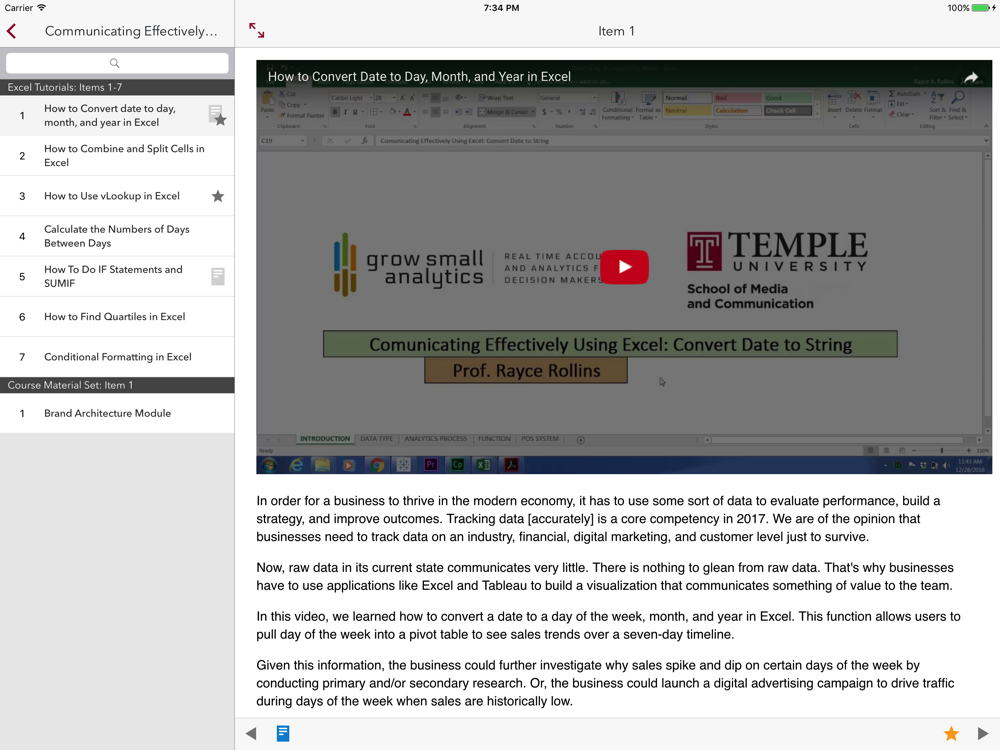This screenshot has height=750, width=1000.
Task: Select Course Material Set: Item 1 header
Action: tap(117, 385)
